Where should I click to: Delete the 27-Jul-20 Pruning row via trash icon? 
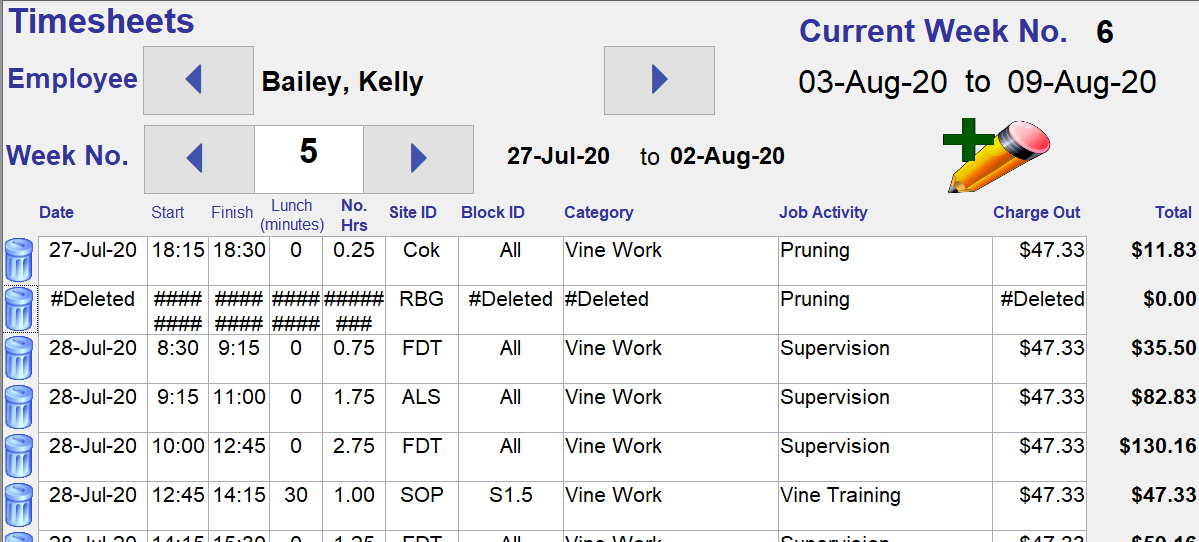(19, 260)
